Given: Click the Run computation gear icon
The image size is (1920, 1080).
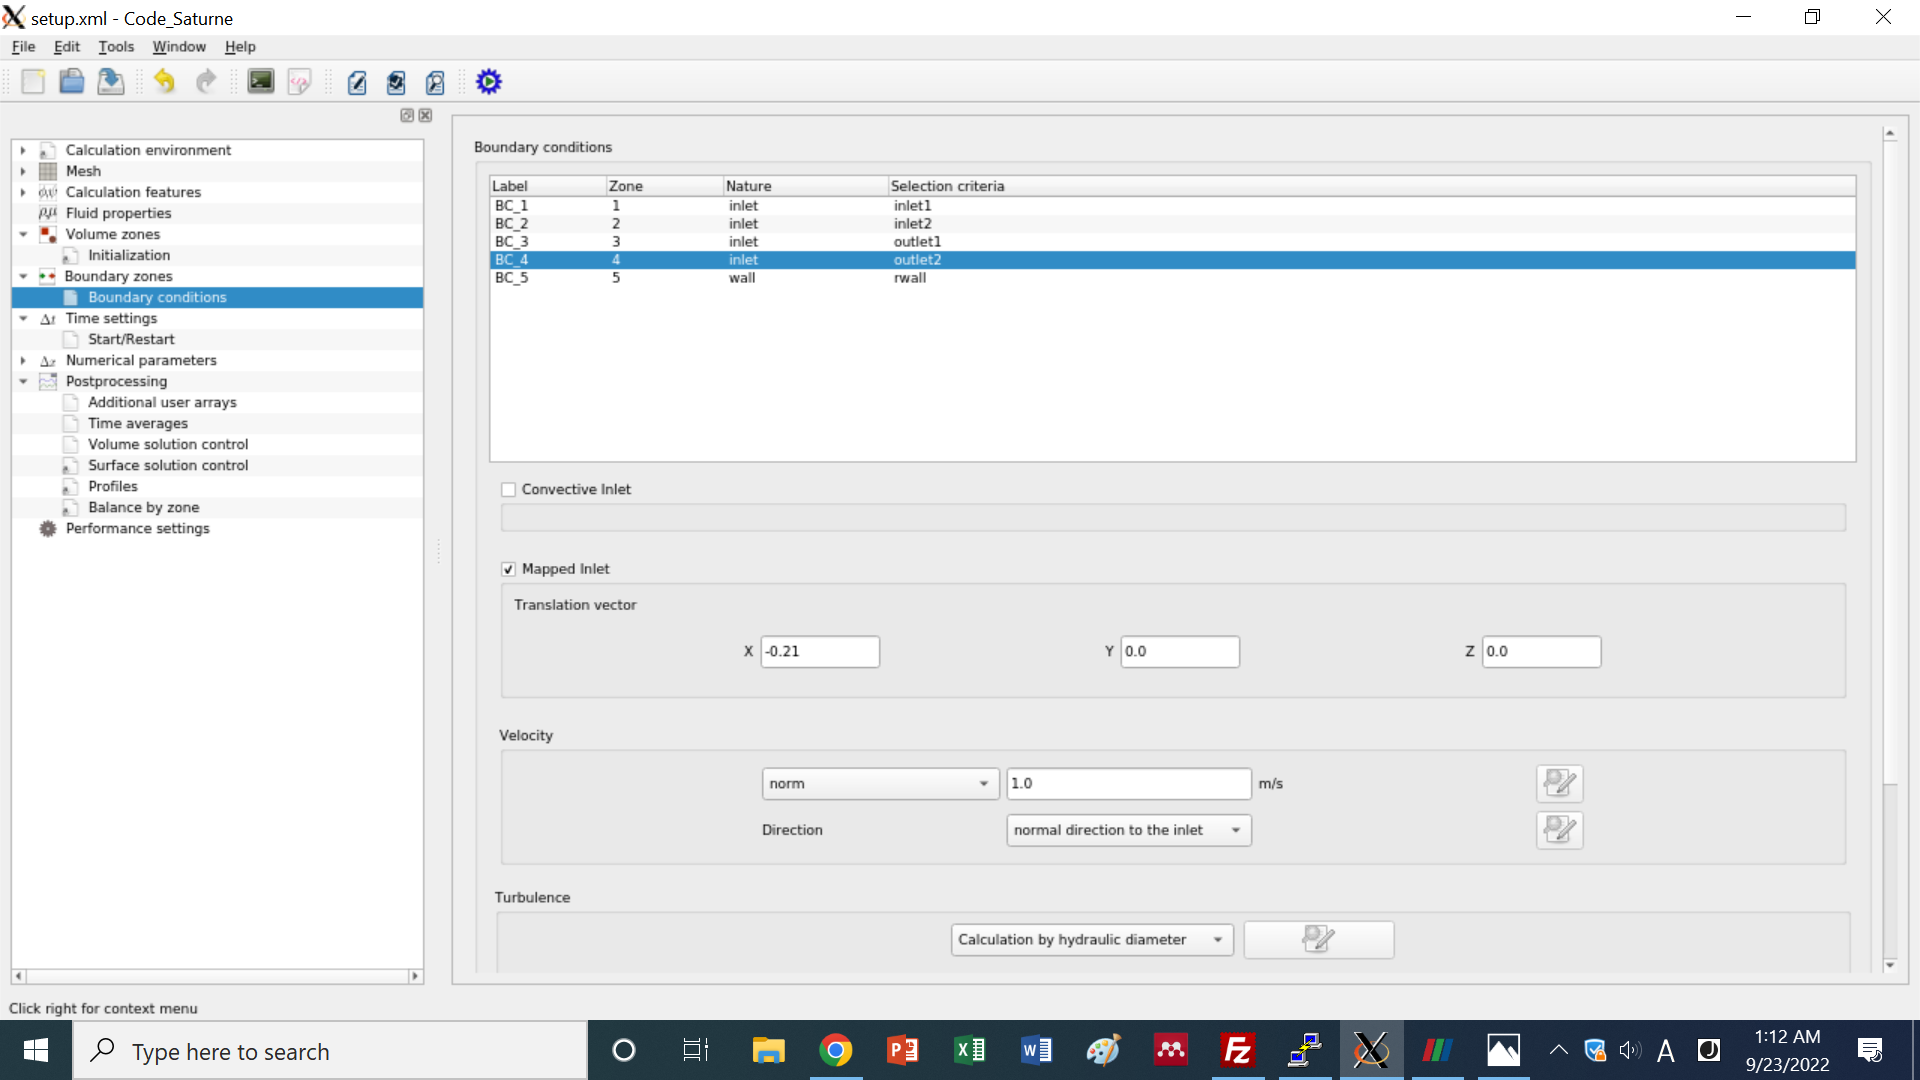Looking at the screenshot, I should pyautogui.click(x=488, y=82).
